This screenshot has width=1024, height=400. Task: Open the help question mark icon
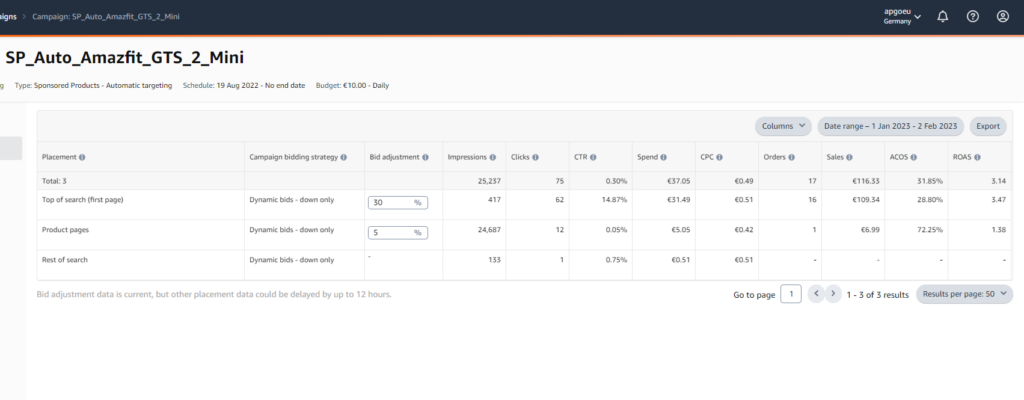(x=972, y=17)
